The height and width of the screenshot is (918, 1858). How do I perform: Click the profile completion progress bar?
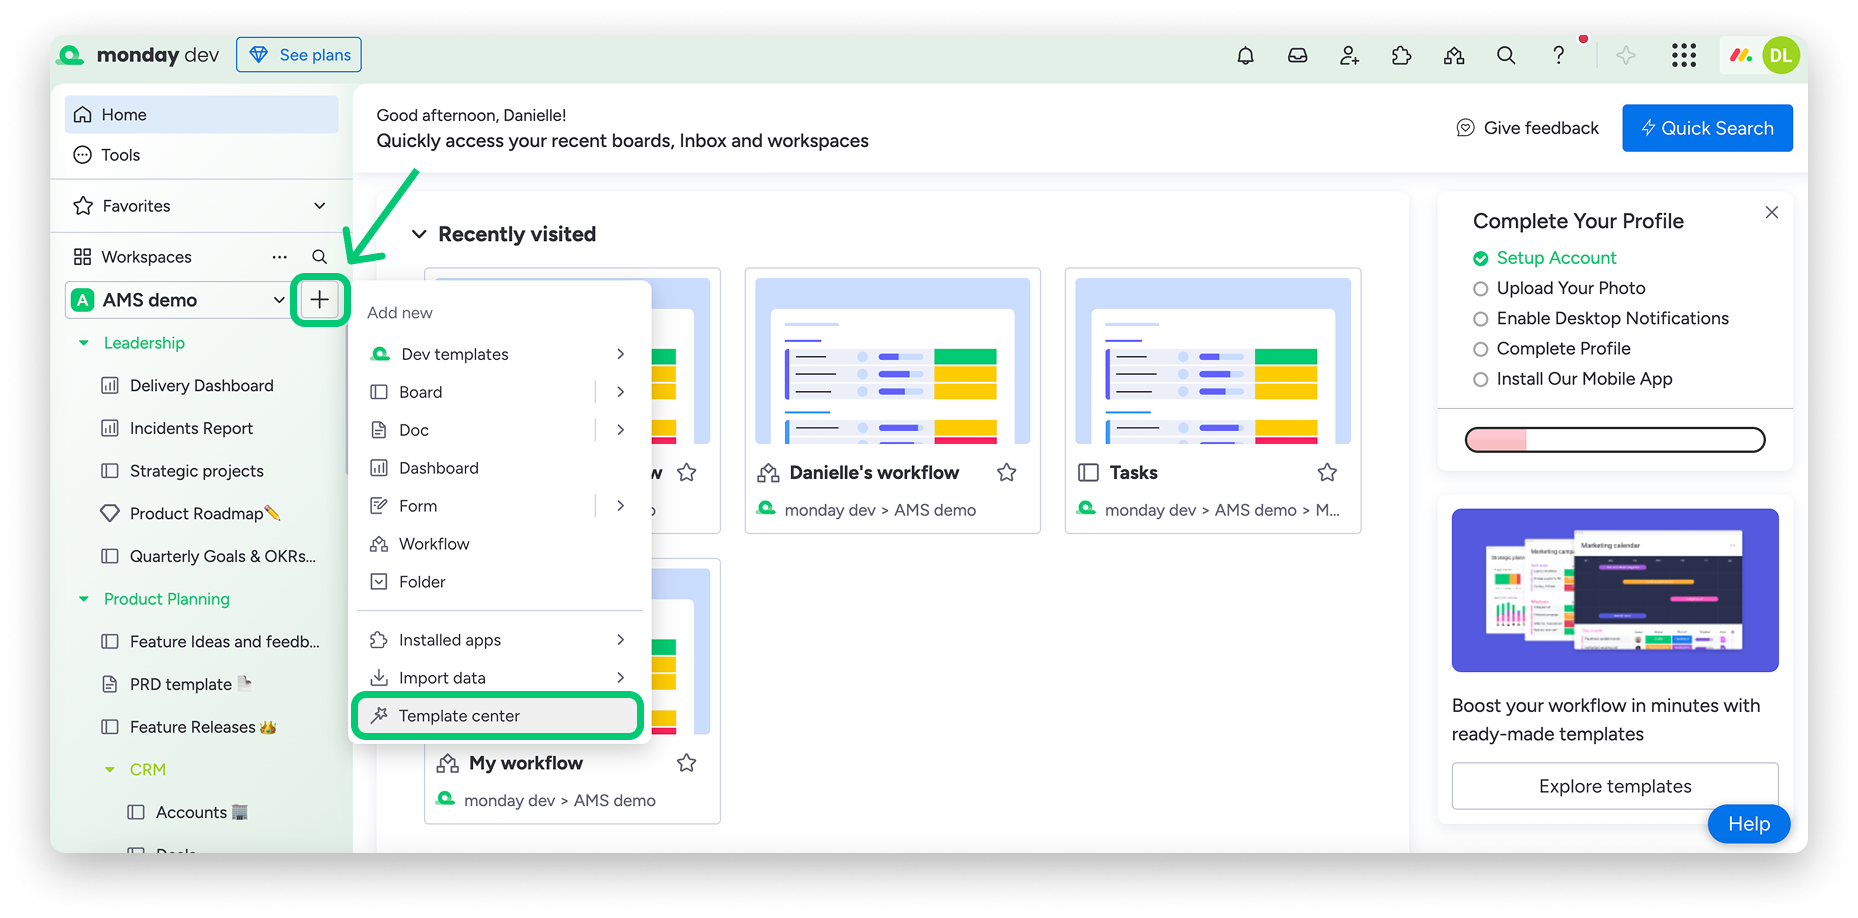tap(1615, 440)
